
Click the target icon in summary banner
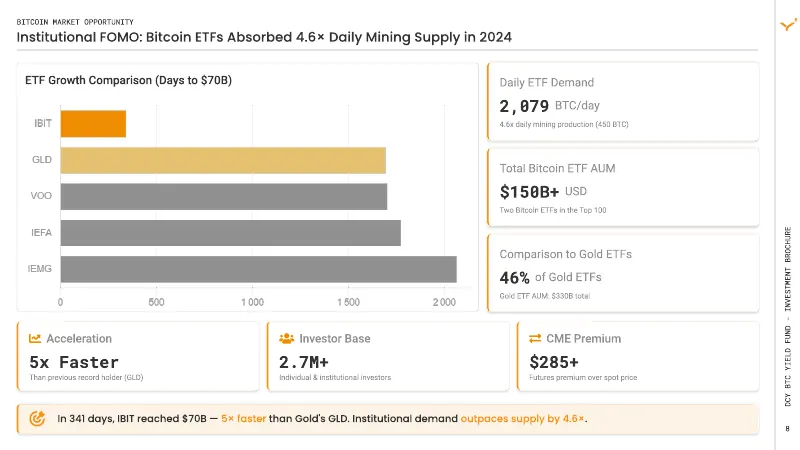(37, 418)
